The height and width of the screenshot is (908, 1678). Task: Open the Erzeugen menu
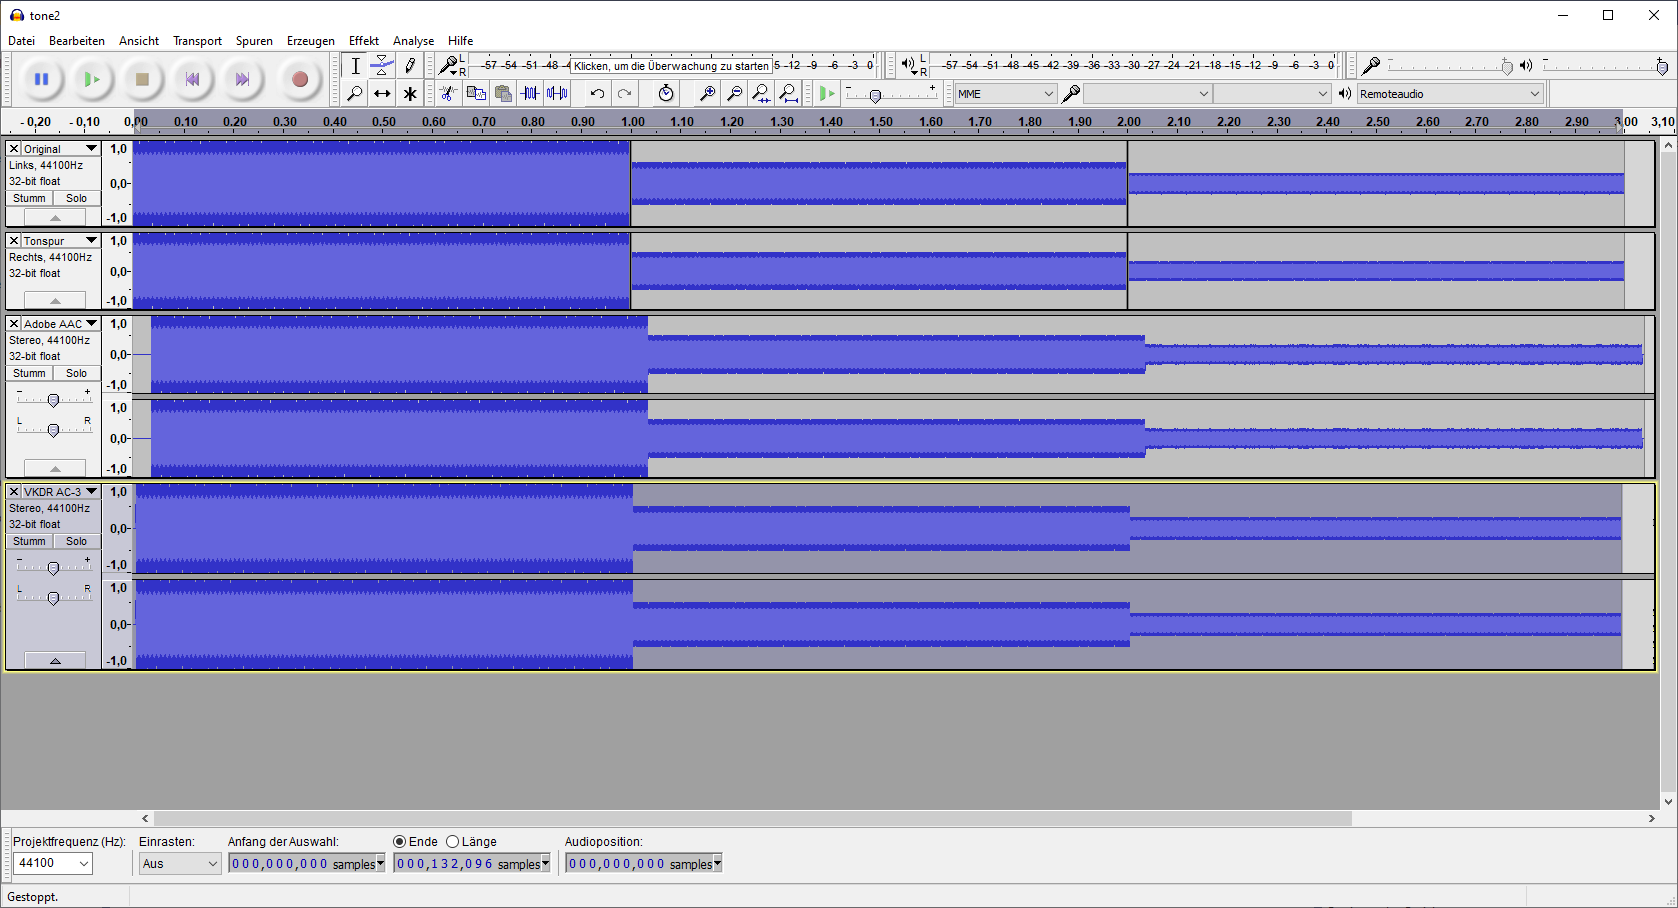(310, 41)
